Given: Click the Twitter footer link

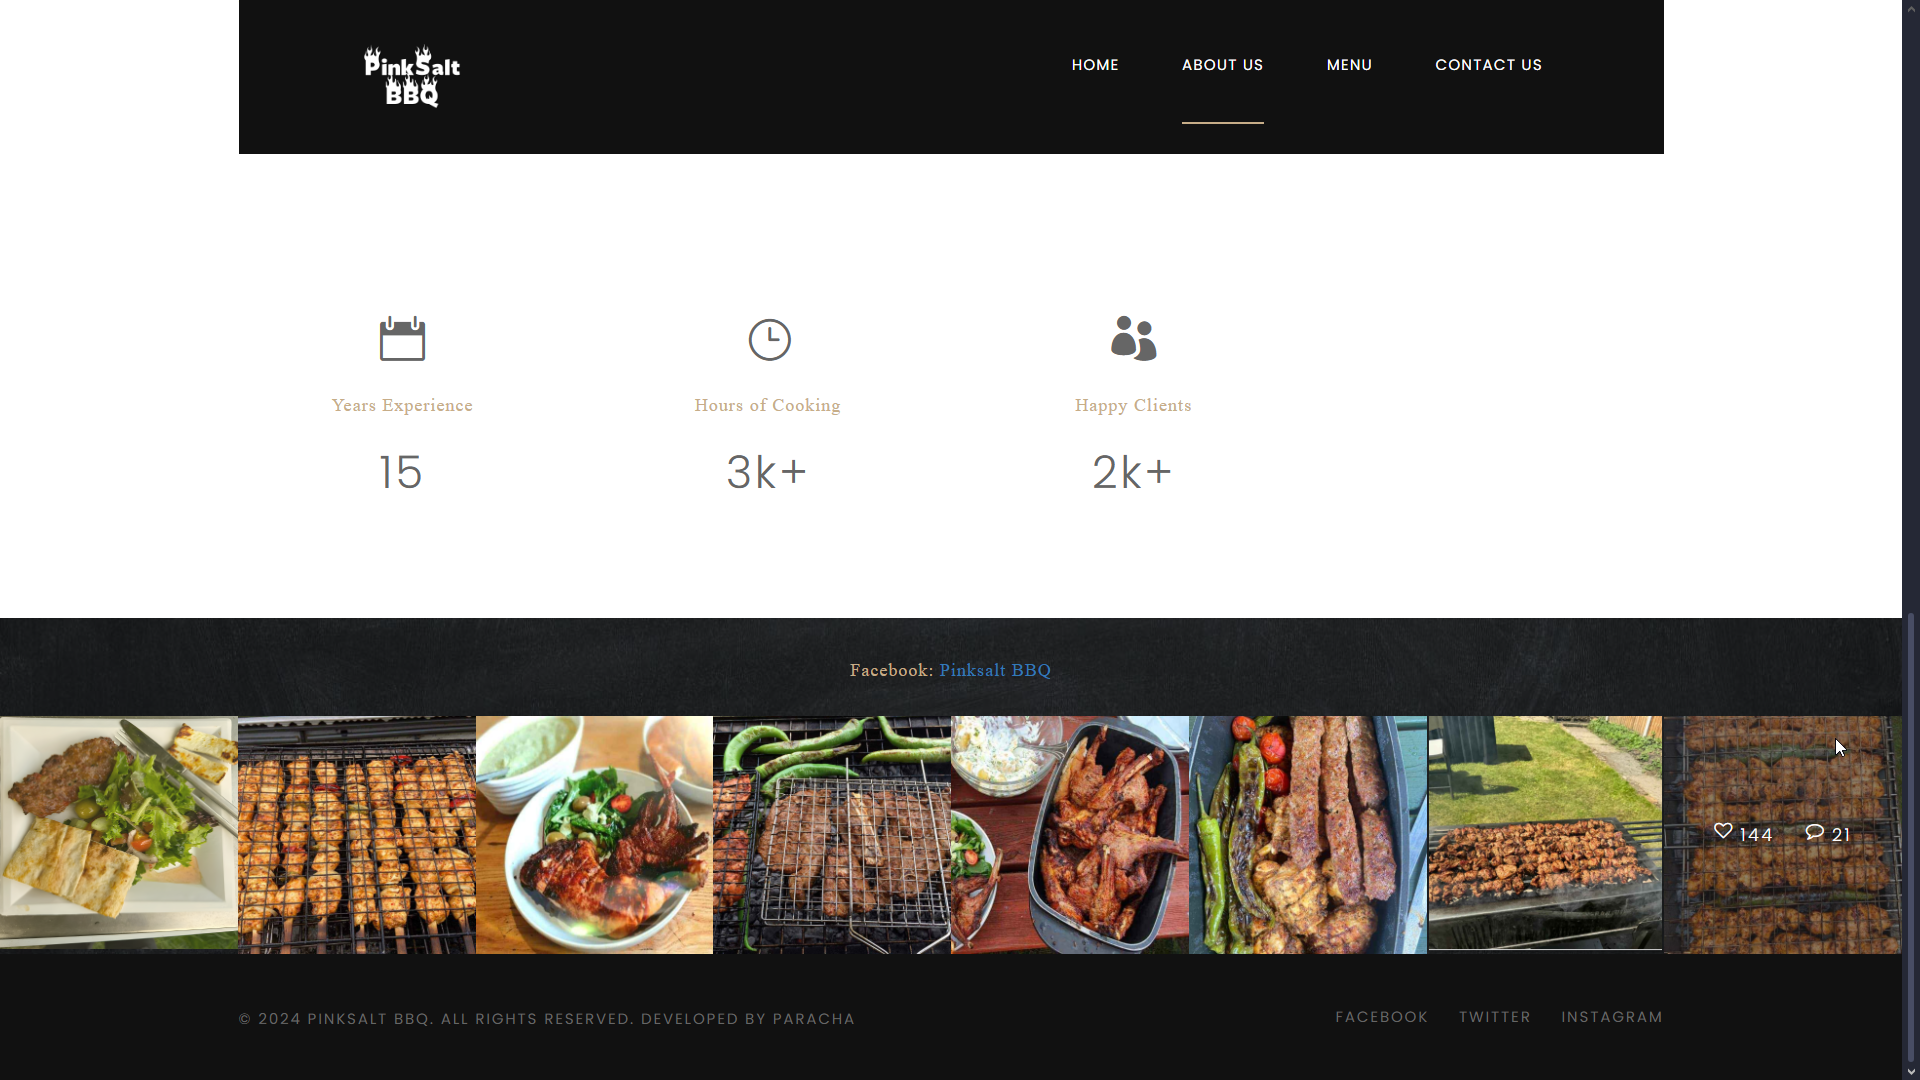Looking at the screenshot, I should click(x=1494, y=1017).
